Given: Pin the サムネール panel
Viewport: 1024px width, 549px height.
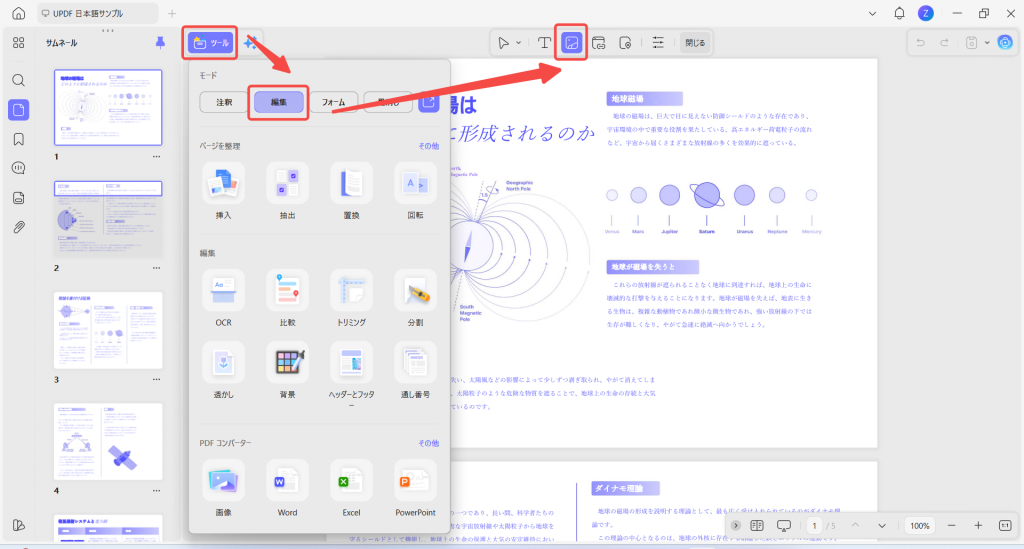Looking at the screenshot, I should [160, 43].
